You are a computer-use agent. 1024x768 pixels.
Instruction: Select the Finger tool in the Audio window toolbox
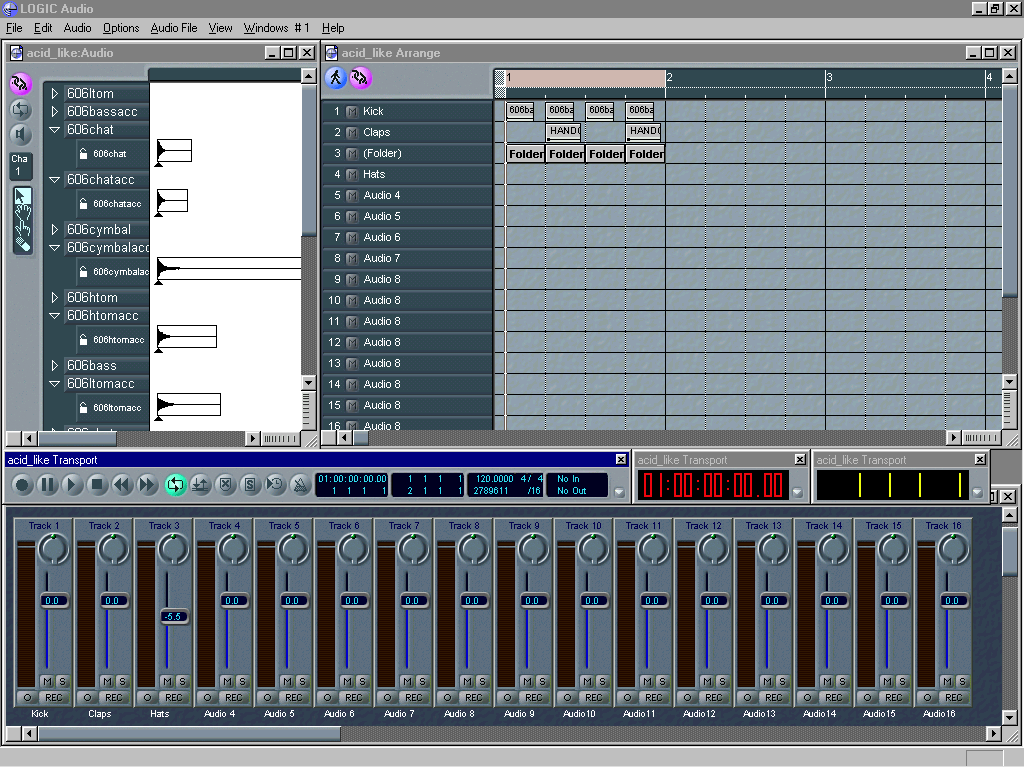tap(22, 229)
